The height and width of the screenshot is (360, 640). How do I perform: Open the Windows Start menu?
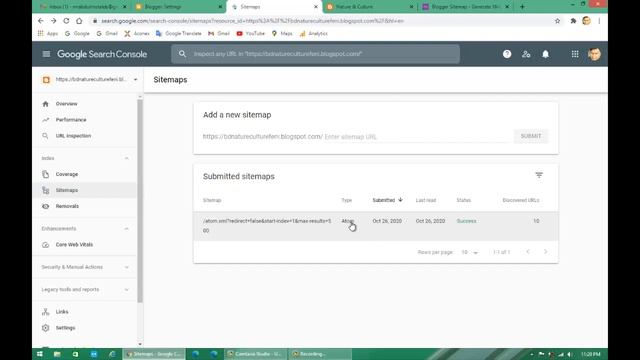tap(40, 354)
